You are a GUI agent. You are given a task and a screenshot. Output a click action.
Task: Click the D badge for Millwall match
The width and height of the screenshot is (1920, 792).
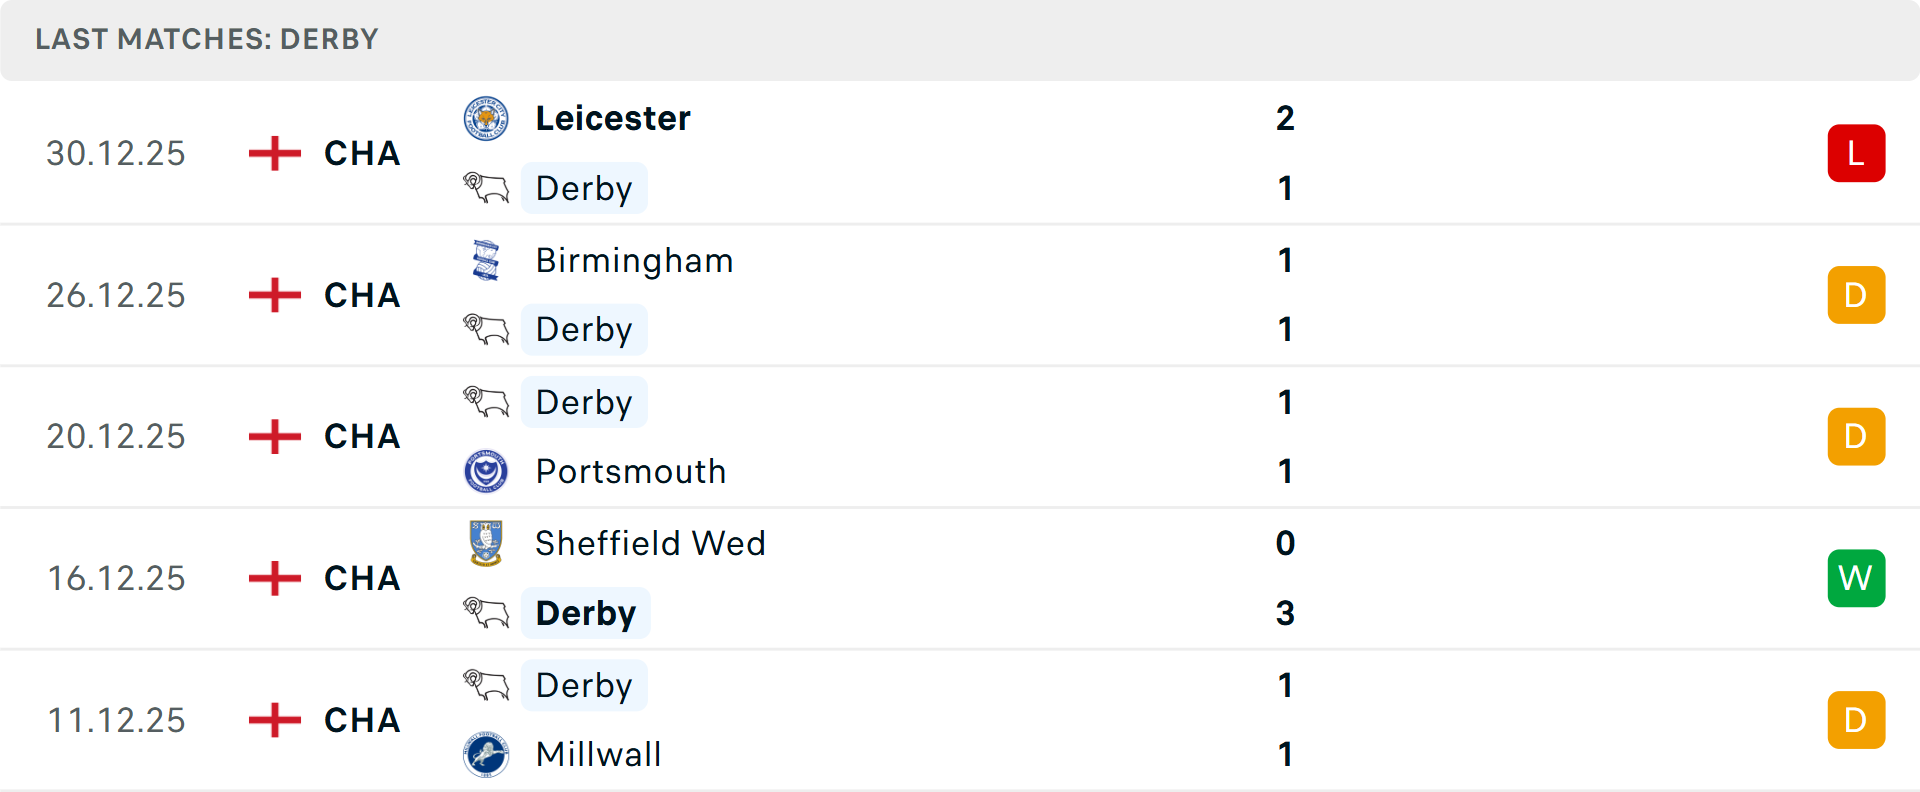tap(1856, 720)
